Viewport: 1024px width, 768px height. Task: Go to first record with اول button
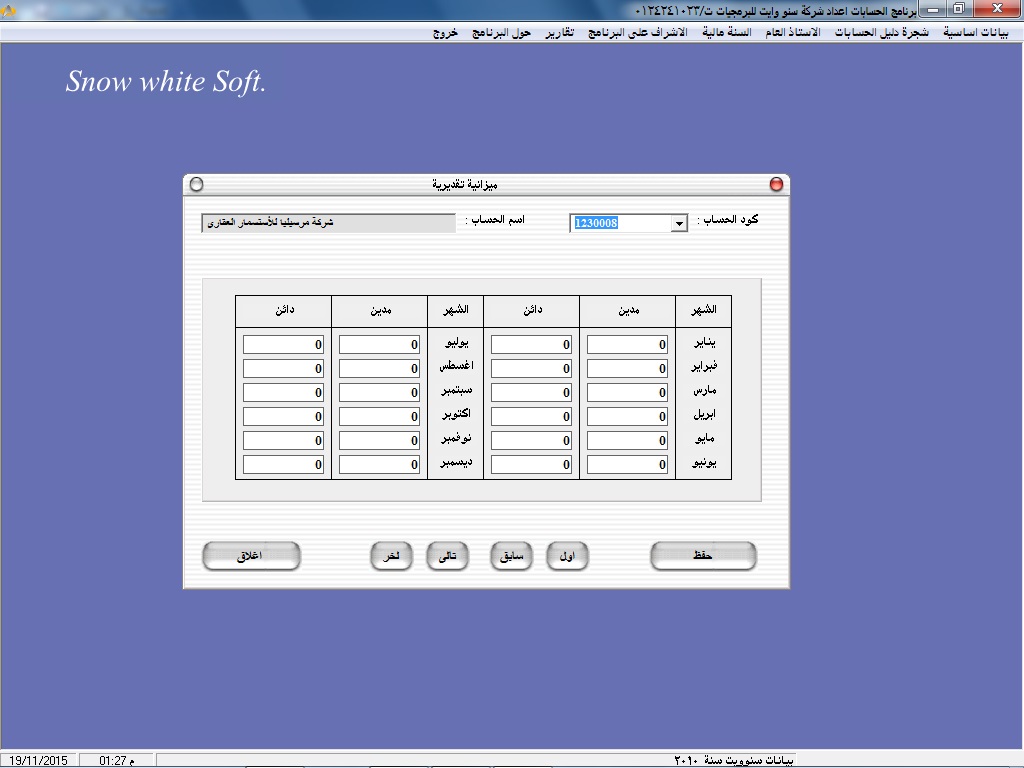point(567,556)
